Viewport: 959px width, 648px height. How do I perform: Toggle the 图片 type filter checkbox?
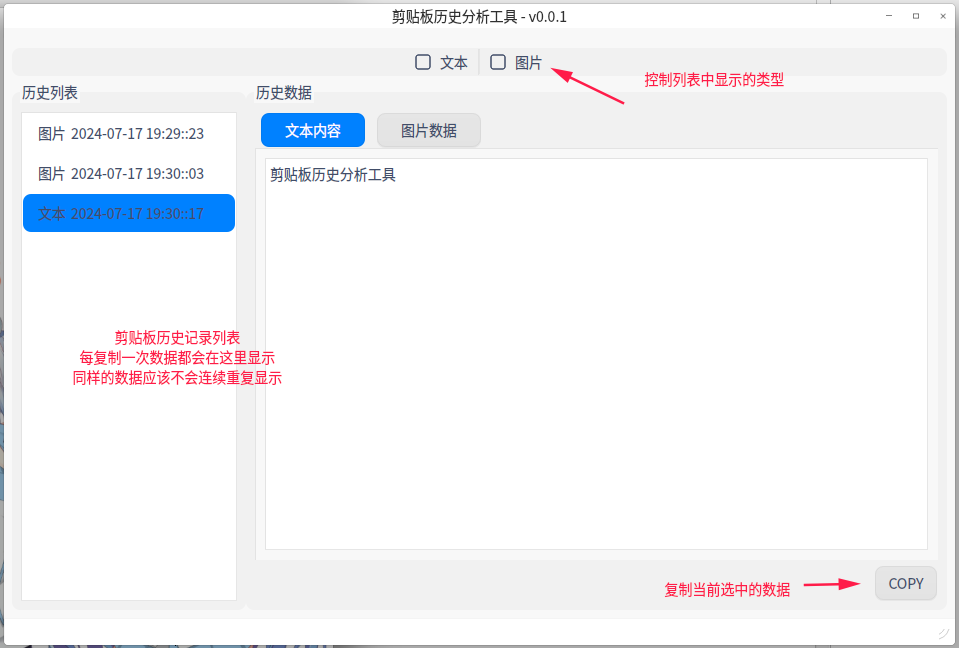(498, 62)
